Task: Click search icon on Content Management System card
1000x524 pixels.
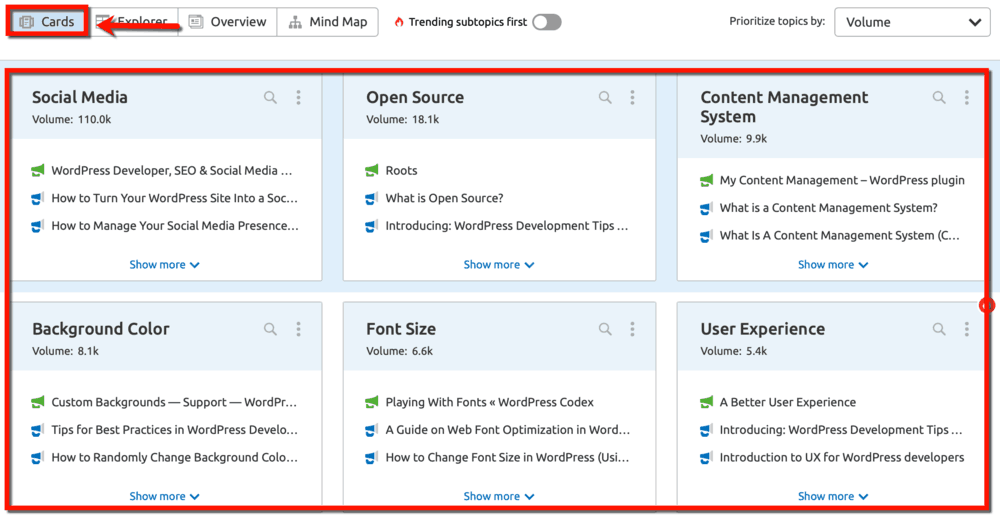Action: (x=939, y=98)
